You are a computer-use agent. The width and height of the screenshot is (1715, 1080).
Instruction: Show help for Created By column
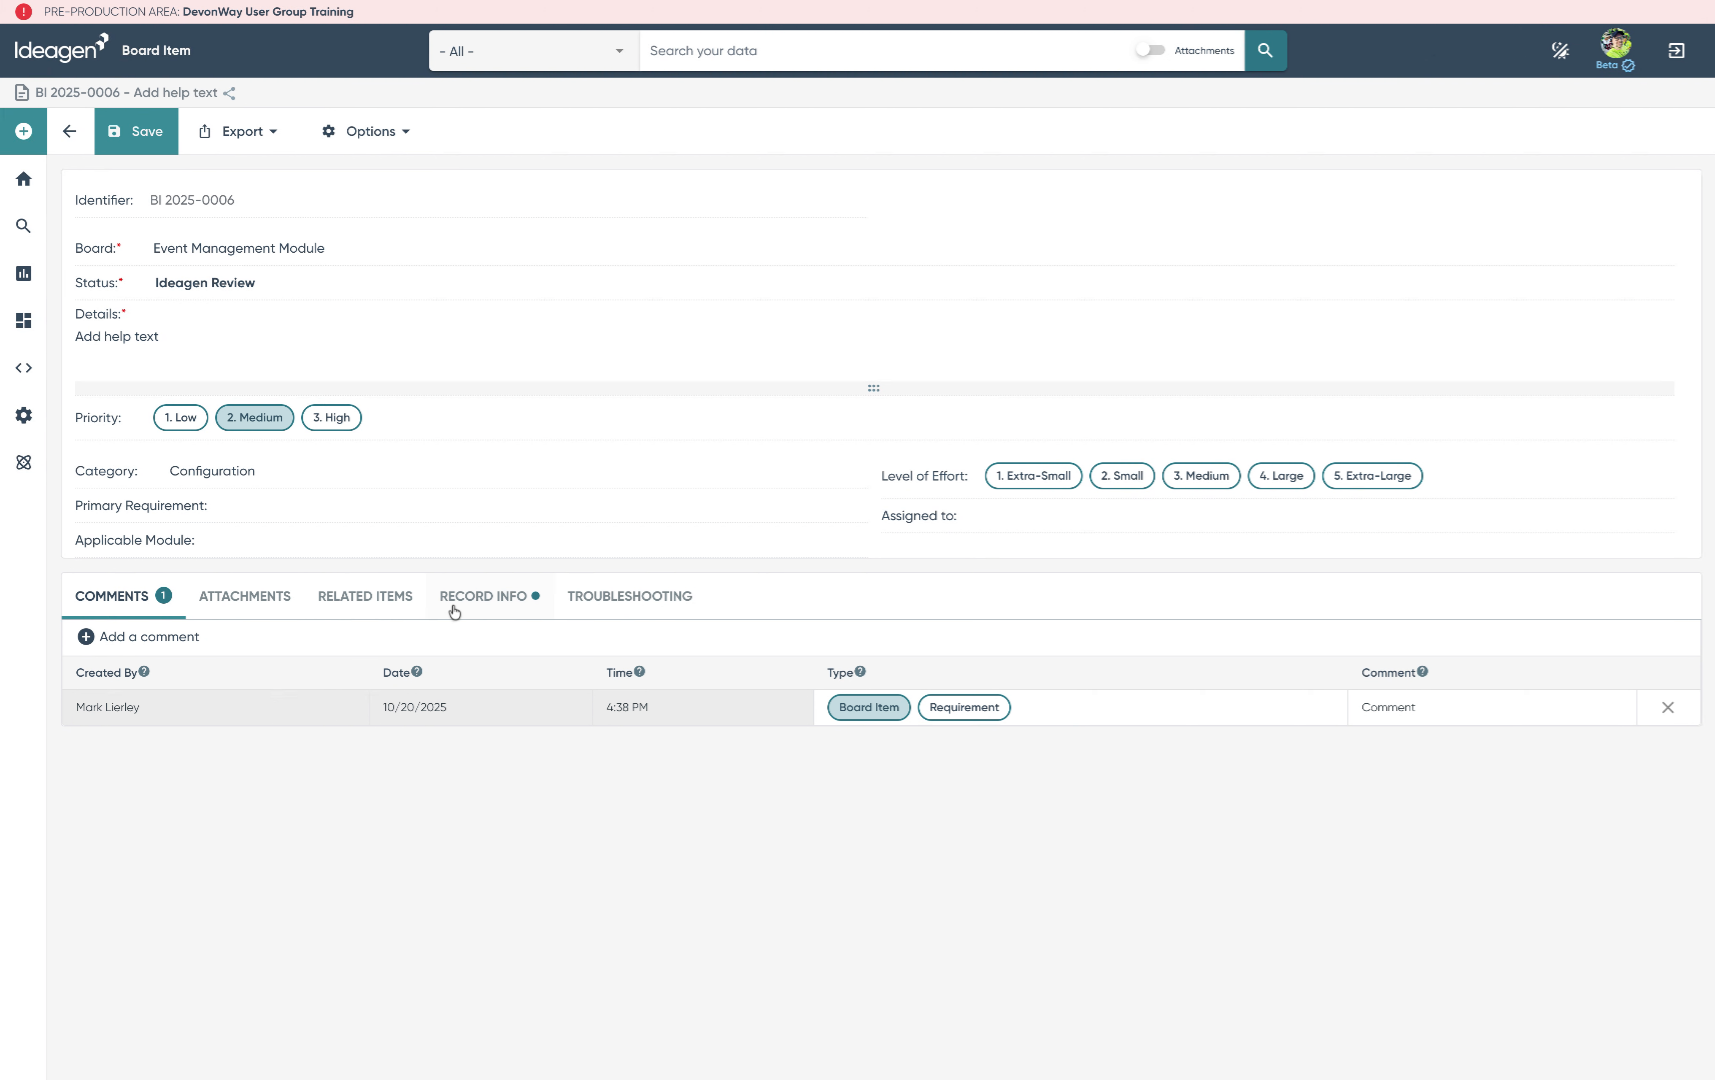pos(144,672)
